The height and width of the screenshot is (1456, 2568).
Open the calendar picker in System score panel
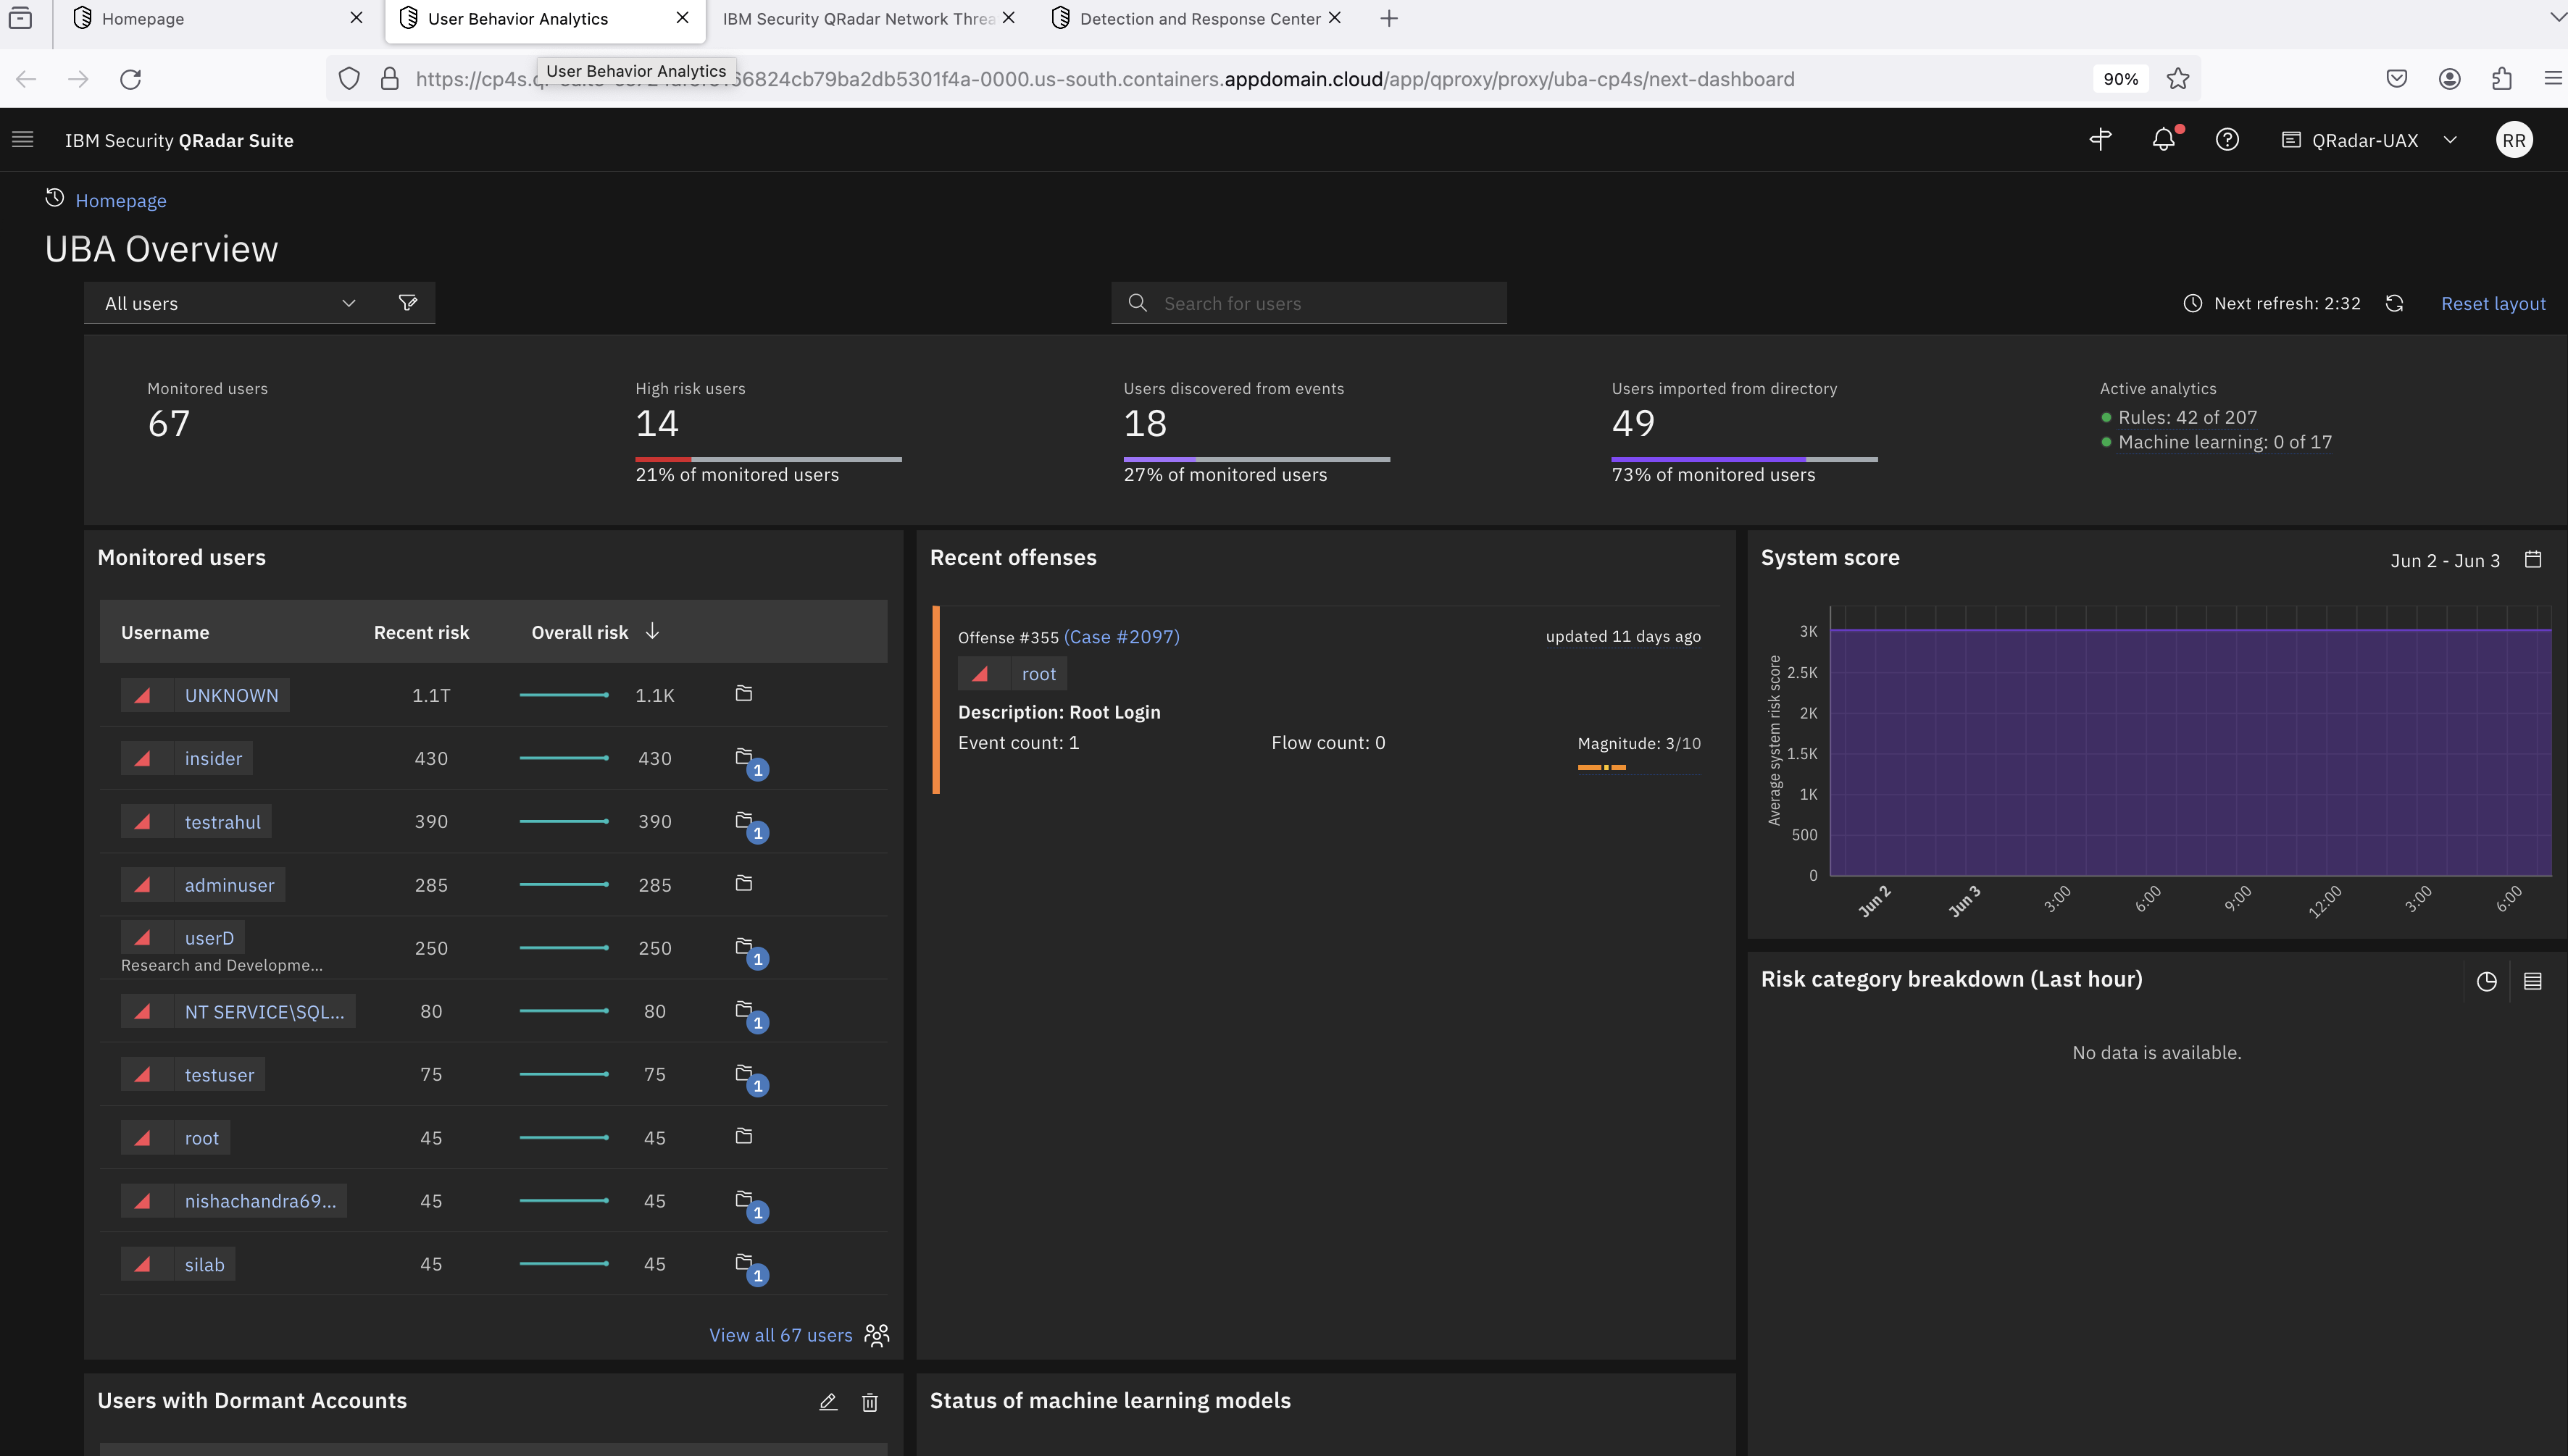click(2533, 560)
